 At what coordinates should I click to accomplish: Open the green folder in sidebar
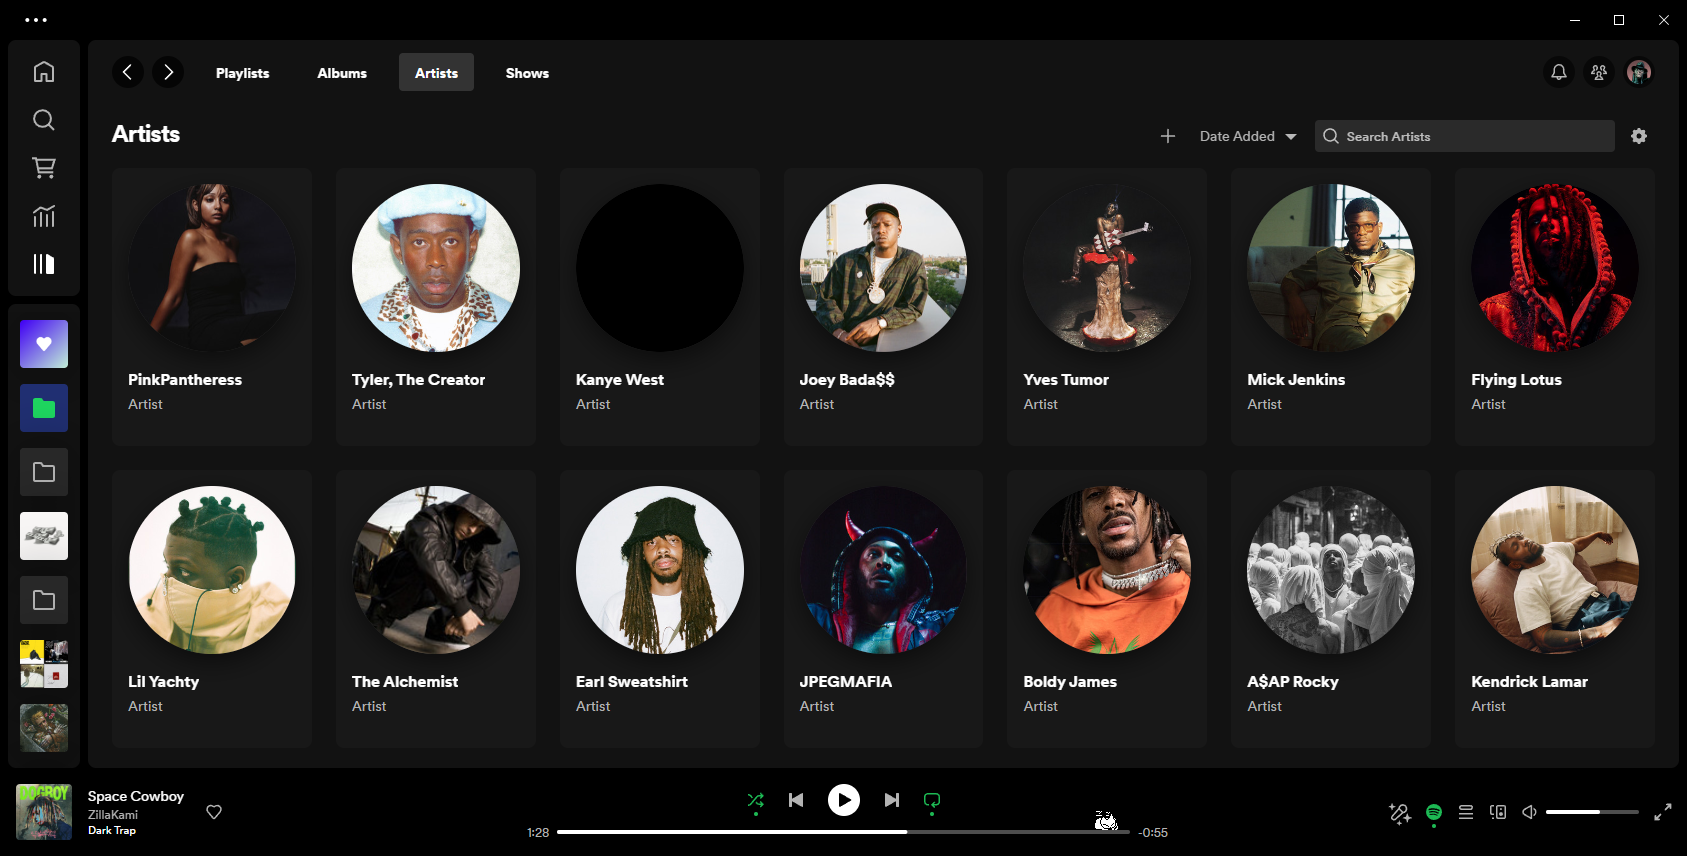tap(44, 408)
